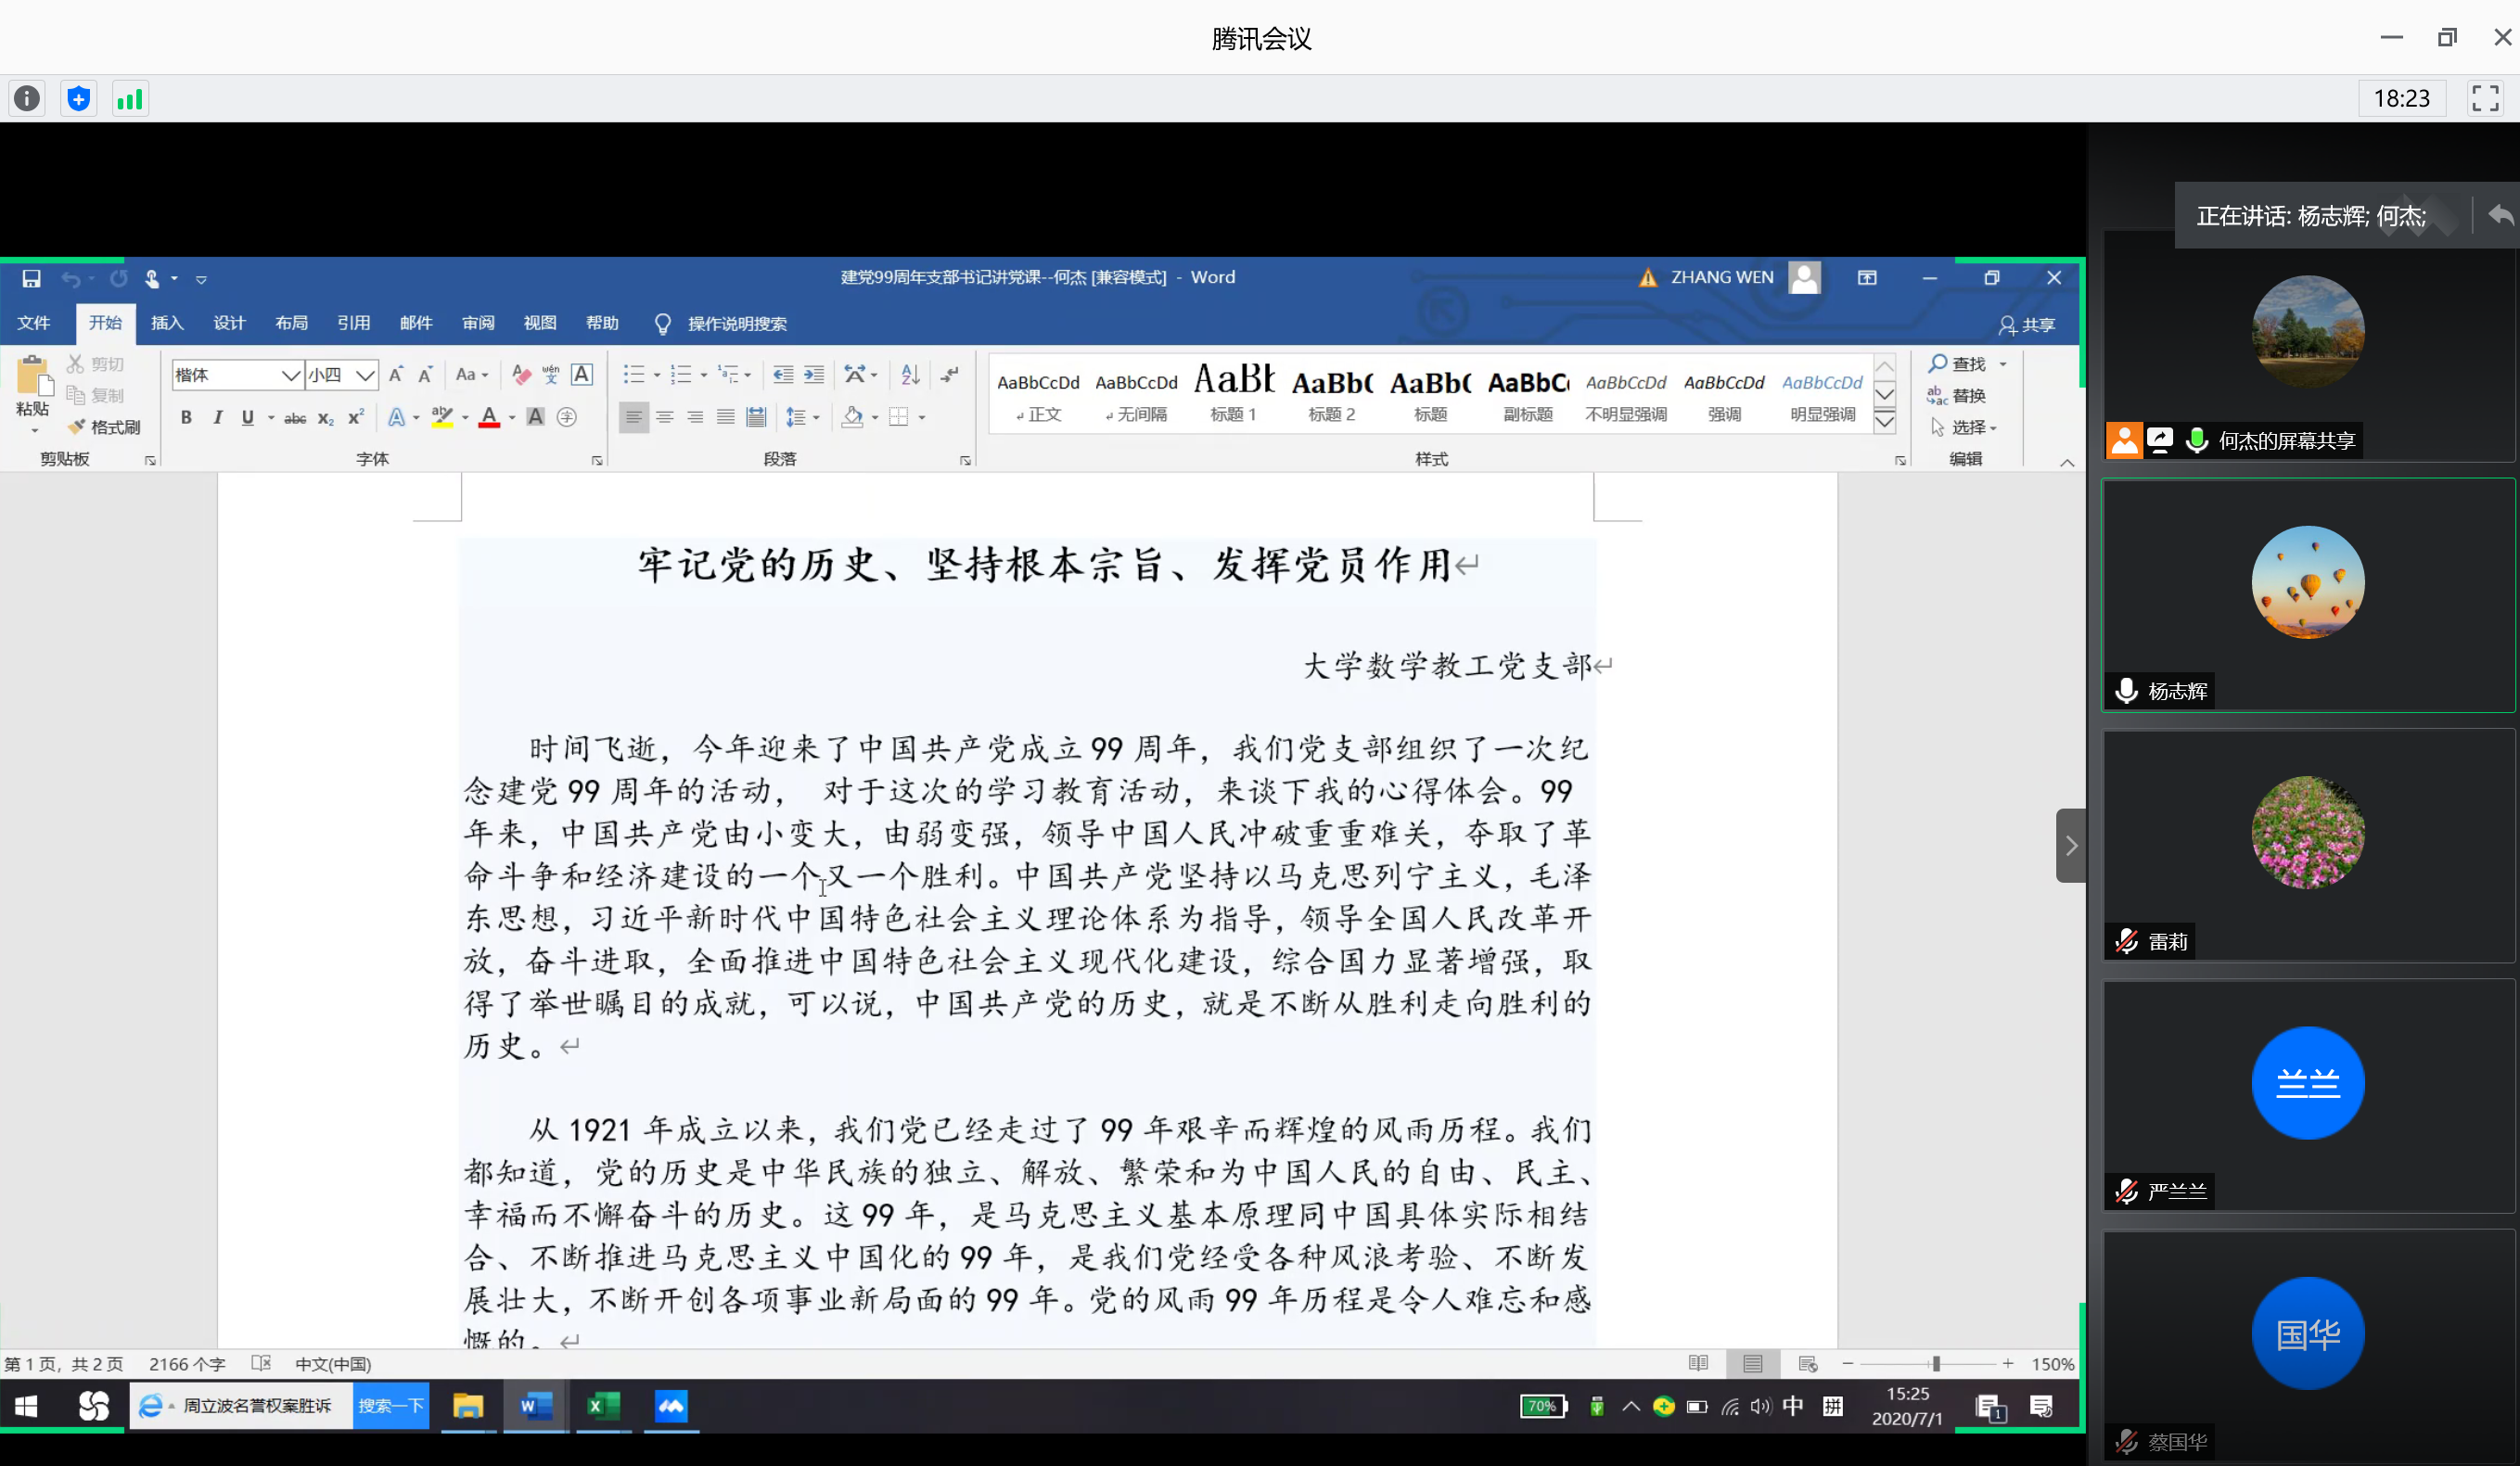Image resolution: width=2520 pixels, height=1466 pixels.
Task: Click the bulleted list icon
Action: click(x=633, y=375)
